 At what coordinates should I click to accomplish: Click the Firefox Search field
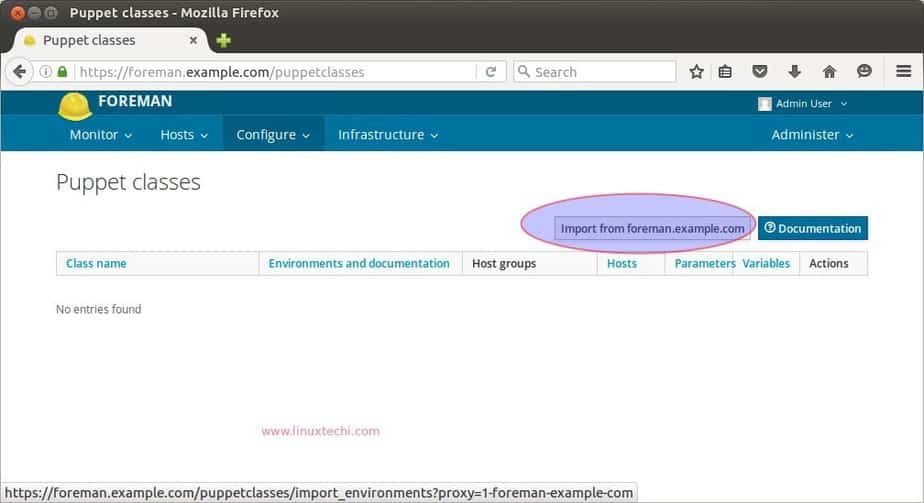(595, 72)
